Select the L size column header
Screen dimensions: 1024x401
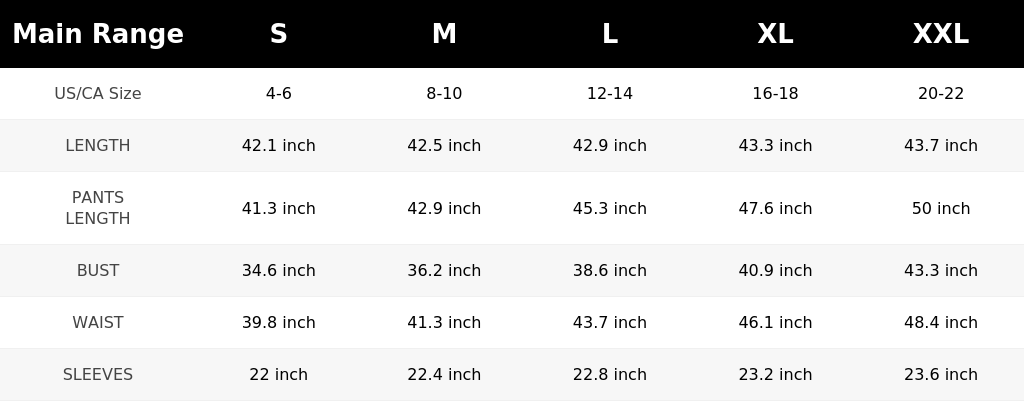(610, 34)
